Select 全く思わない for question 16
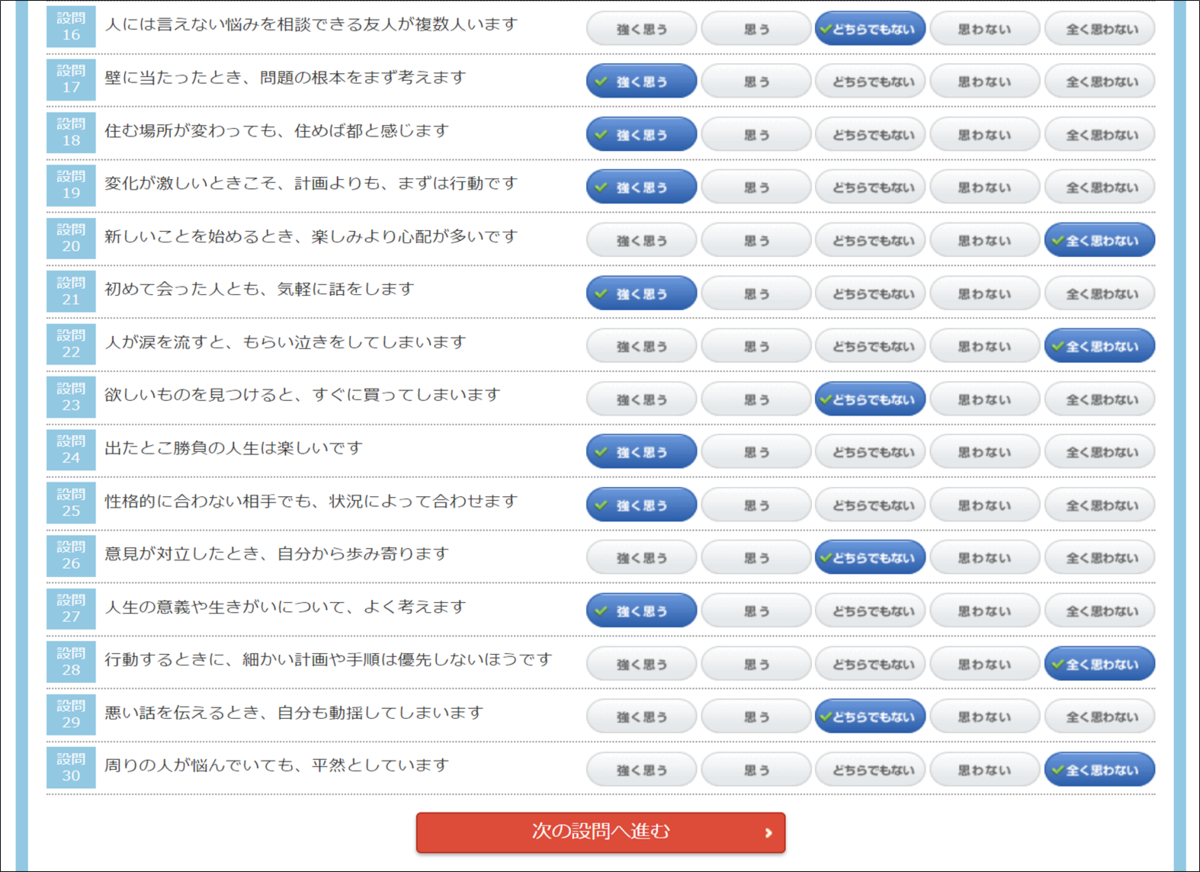This screenshot has height=872, width=1200. pos(1100,29)
